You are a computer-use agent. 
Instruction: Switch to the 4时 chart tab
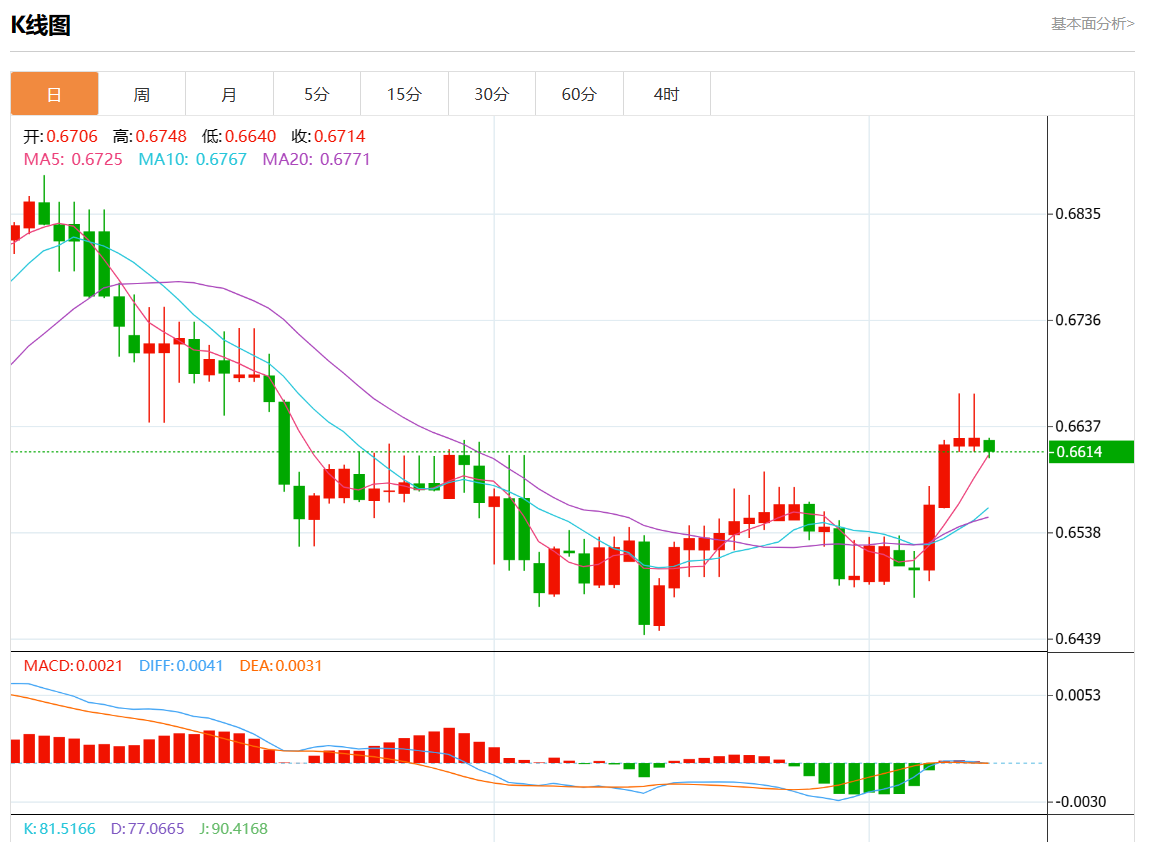666,94
